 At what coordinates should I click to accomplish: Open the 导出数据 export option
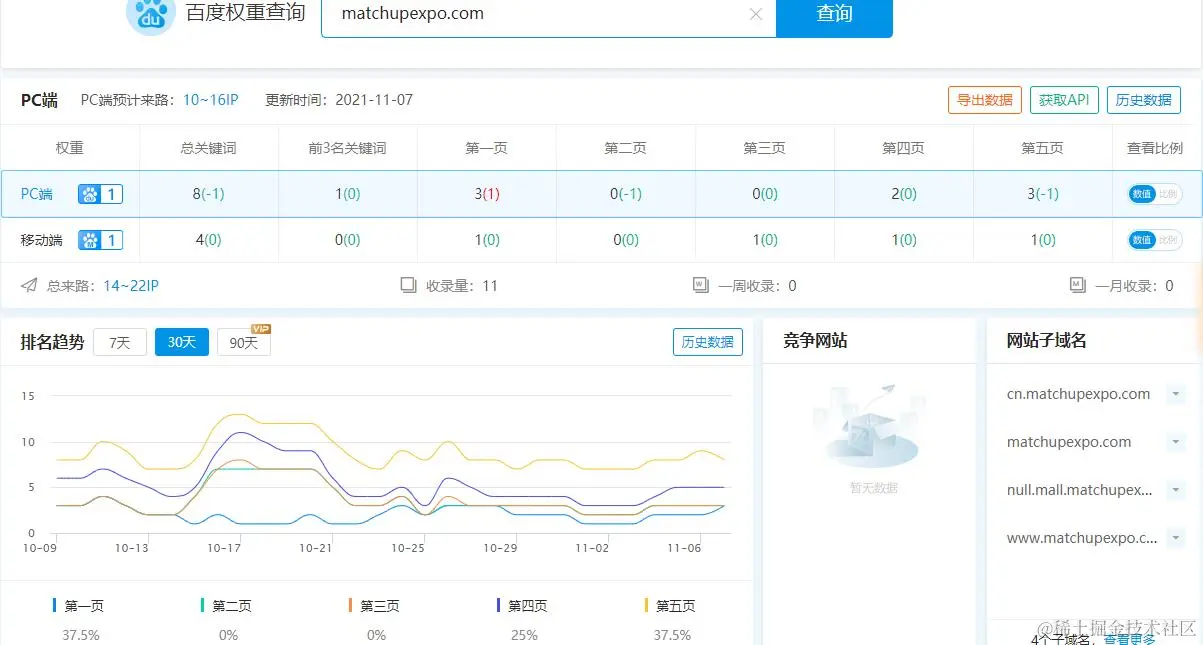(984, 100)
